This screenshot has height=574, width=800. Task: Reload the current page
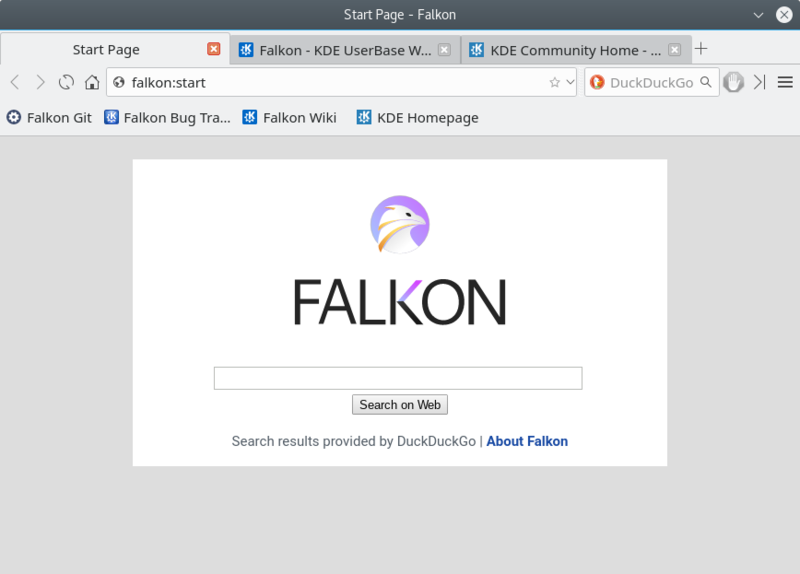tap(66, 82)
